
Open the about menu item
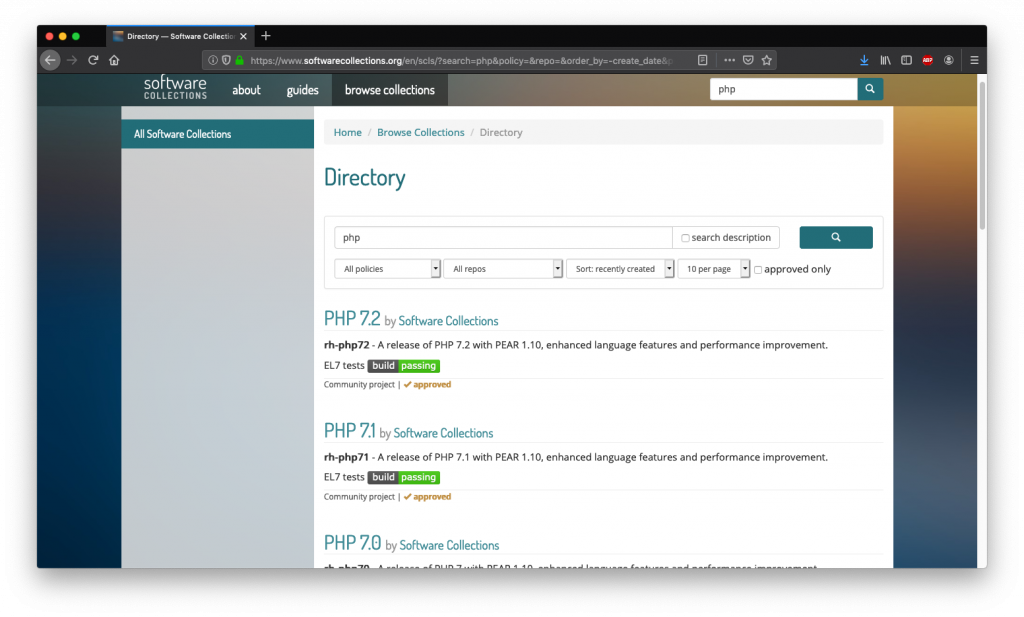[x=246, y=90]
